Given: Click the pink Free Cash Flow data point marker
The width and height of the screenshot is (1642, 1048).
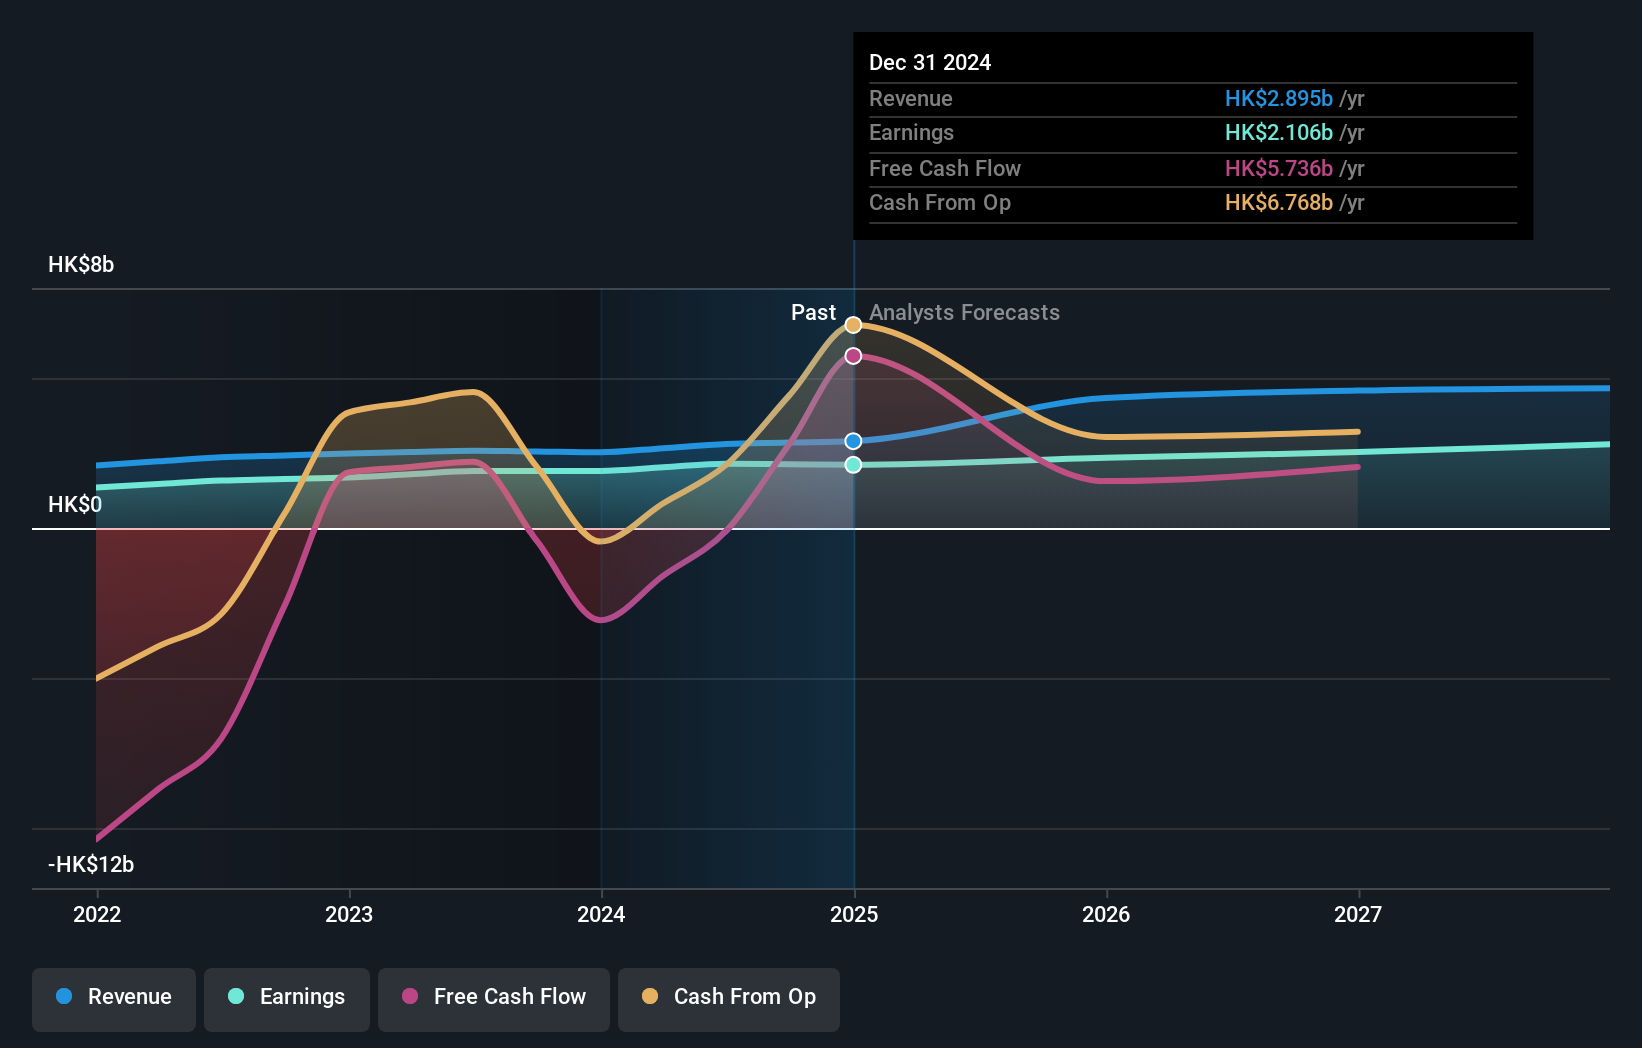Looking at the screenshot, I should point(853,356).
